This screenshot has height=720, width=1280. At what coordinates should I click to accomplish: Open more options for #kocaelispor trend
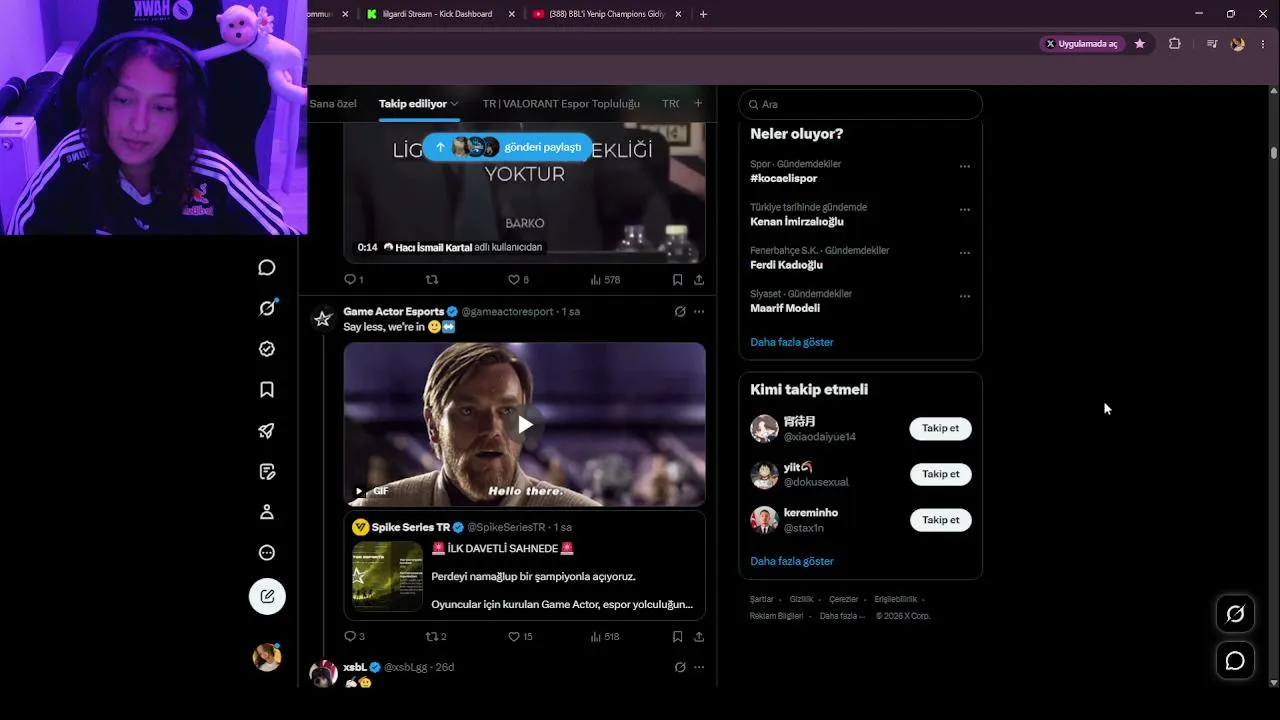[x=964, y=166]
